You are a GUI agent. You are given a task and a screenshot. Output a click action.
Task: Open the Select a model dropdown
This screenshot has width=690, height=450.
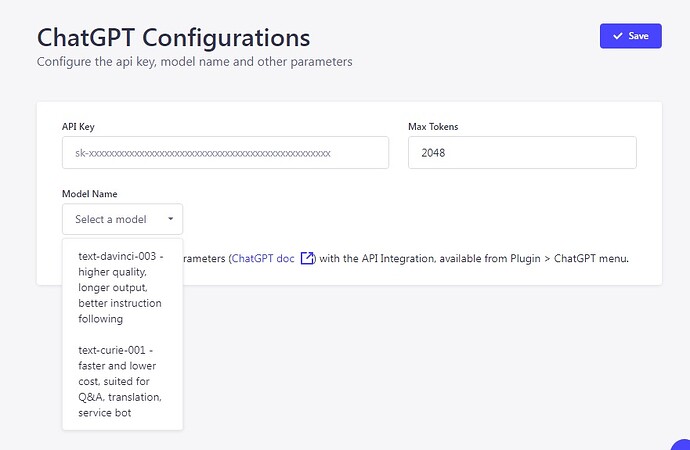click(x=122, y=219)
